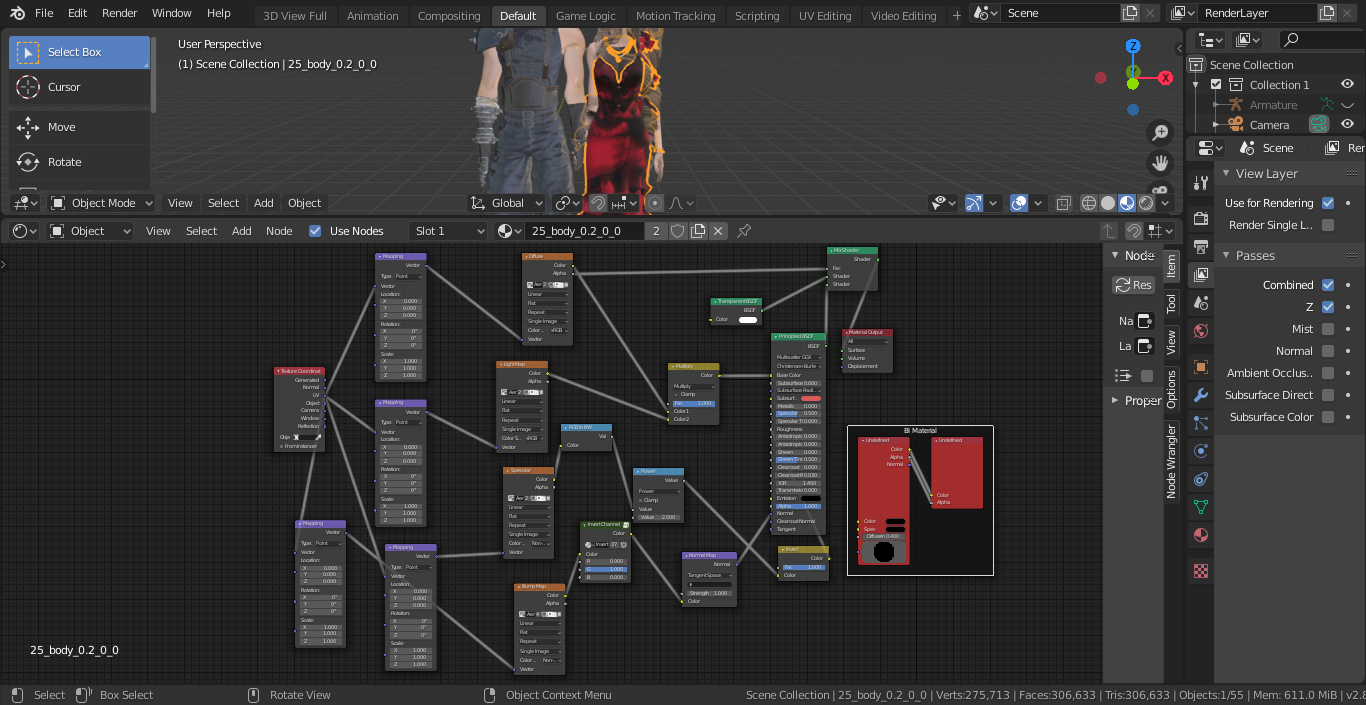1366x705 pixels.
Task: Toggle Camera visibility eye in outliner
Action: pyautogui.click(x=1347, y=124)
